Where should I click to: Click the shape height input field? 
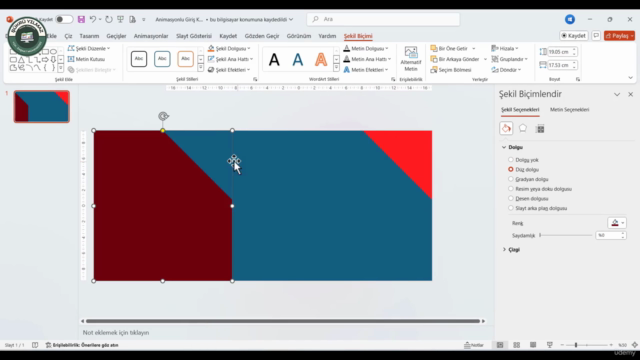(559, 52)
